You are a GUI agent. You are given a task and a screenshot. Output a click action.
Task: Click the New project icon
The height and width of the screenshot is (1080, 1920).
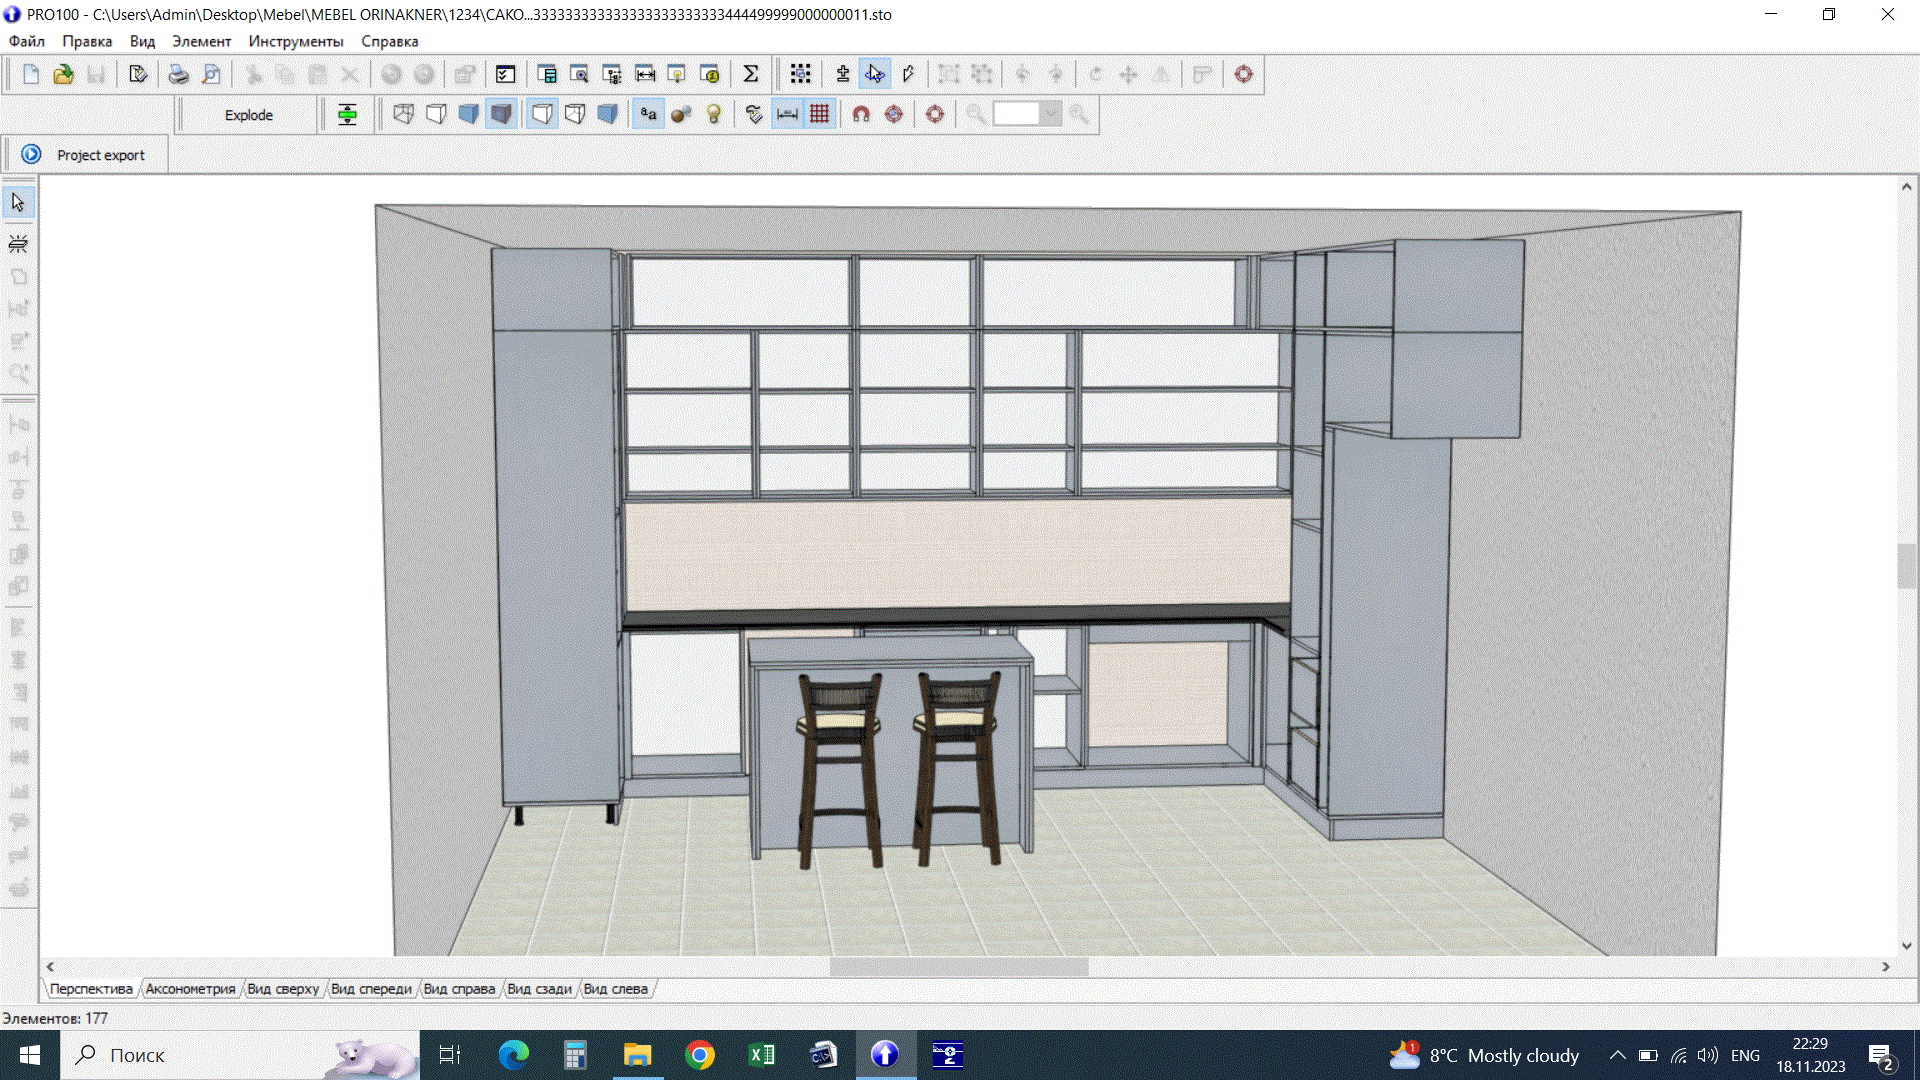tap(31, 74)
